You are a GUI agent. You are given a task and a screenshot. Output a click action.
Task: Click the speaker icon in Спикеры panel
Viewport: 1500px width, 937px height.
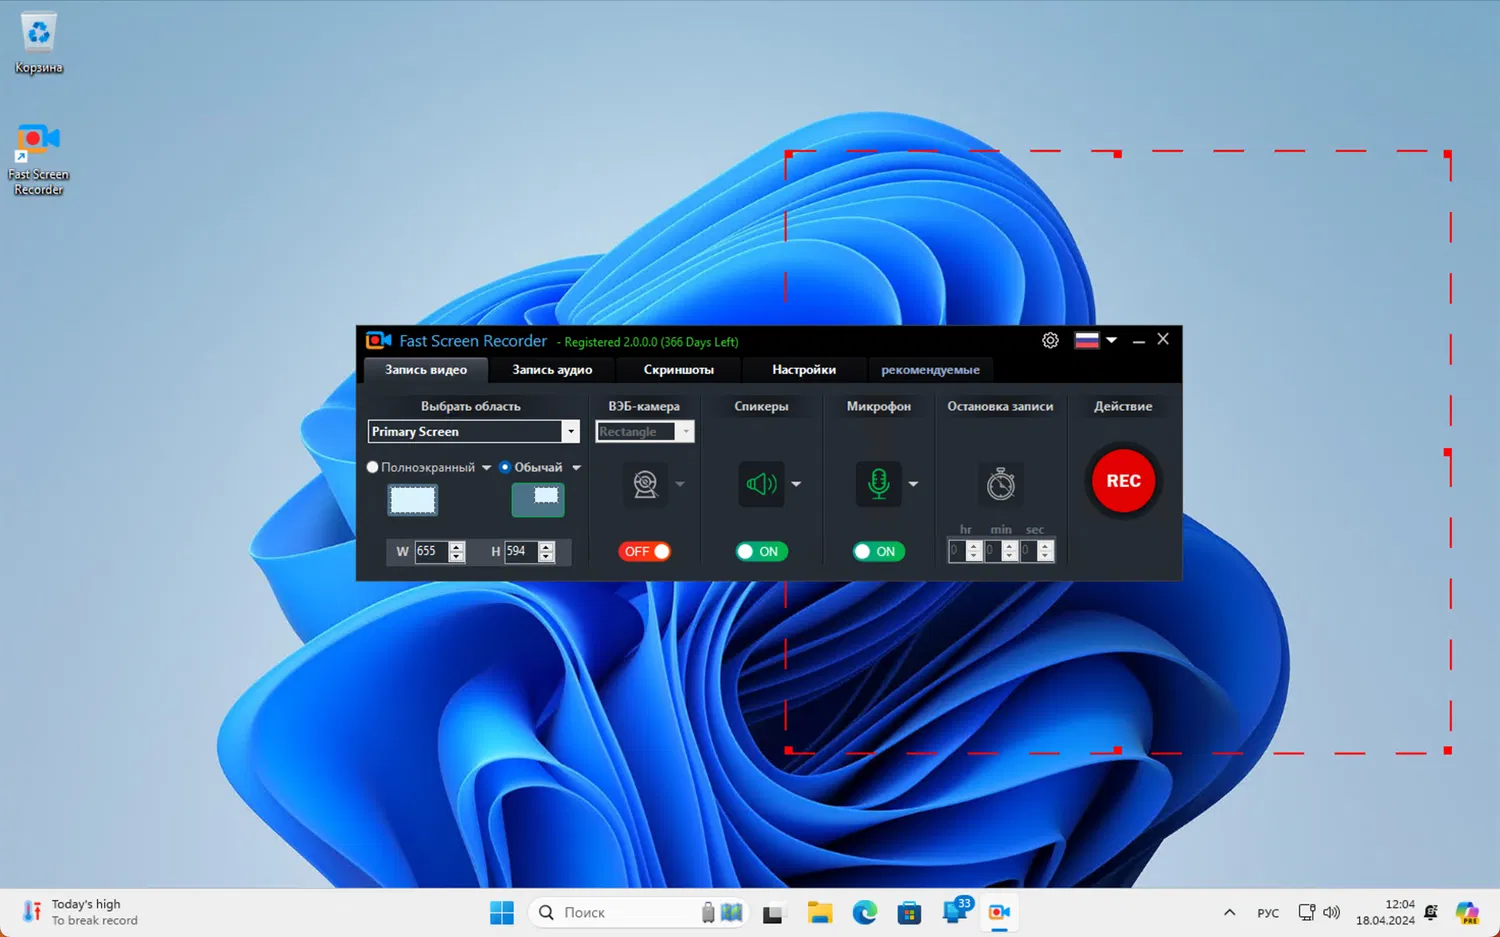(x=761, y=484)
